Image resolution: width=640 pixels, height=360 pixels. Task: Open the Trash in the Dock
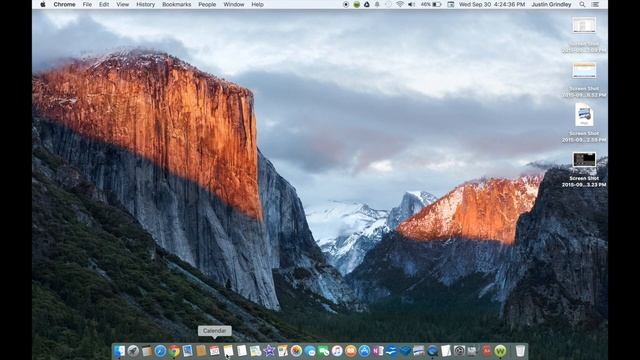point(520,351)
